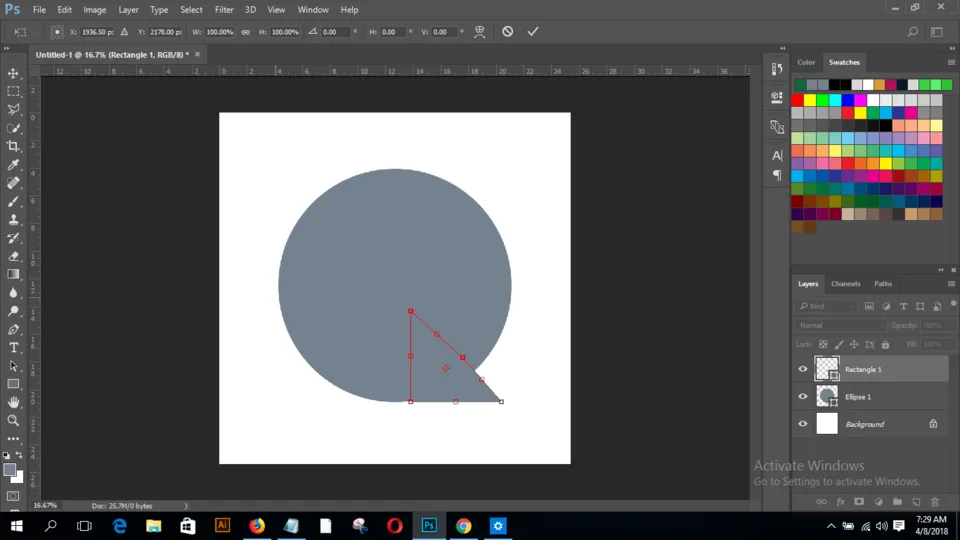Open Chrome from the taskbar

(463, 526)
